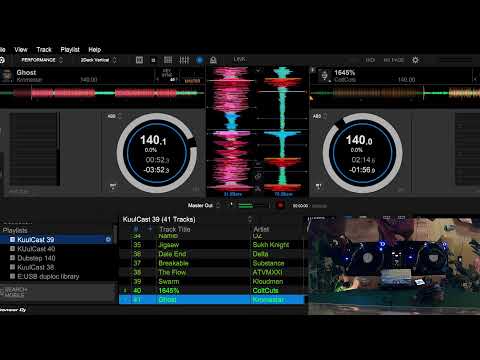Click the sync icon on KuulCast 39 row
The height and width of the screenshot is (360, 480).
108,239
